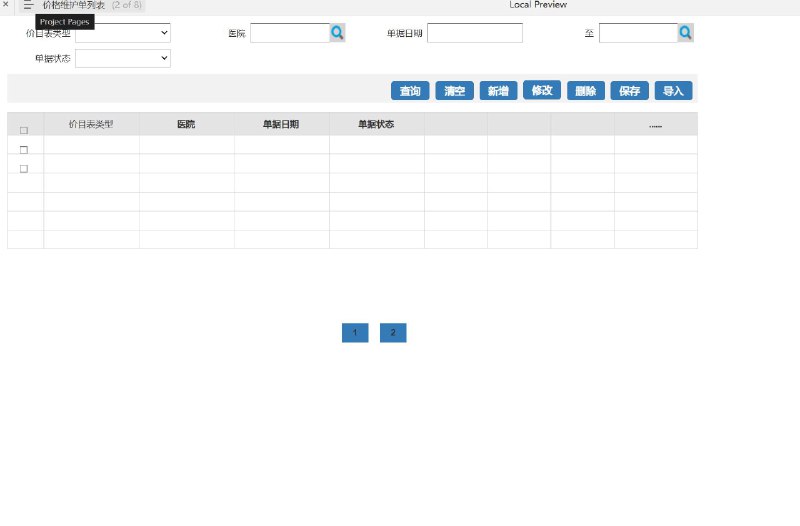Click the 清空 button
Screen dimensions: 800x526
point(455,91)
